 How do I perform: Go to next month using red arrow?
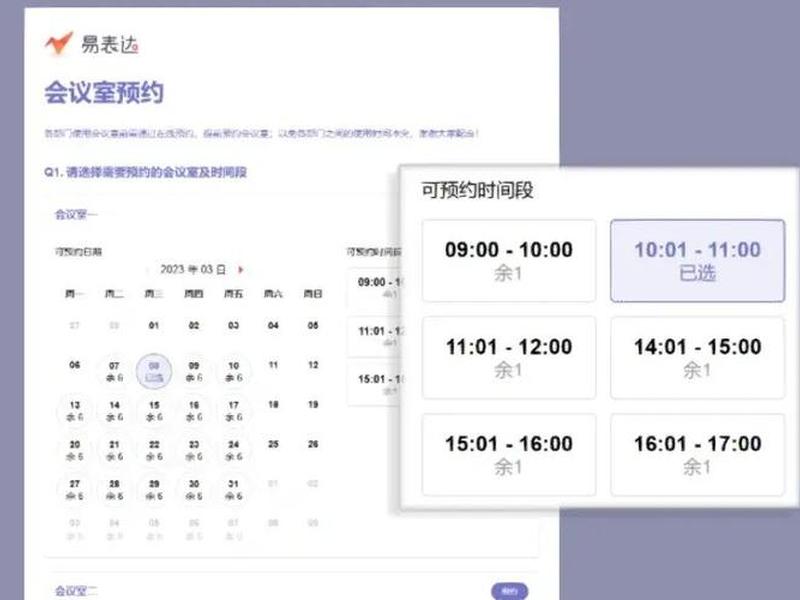(x=241, y=269)
